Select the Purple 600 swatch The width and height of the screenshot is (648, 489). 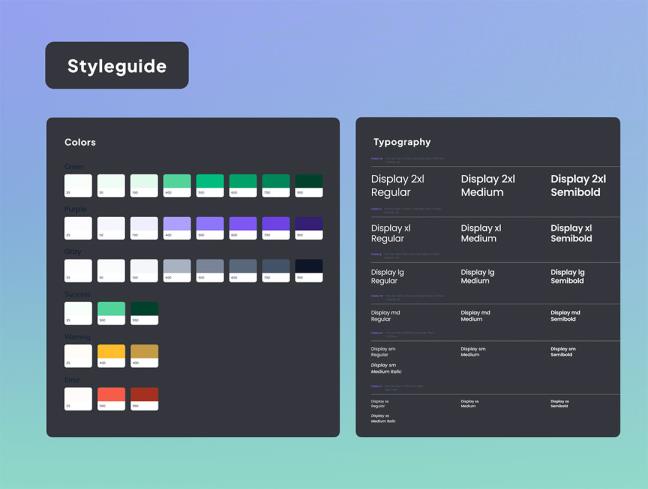point(243,227)
